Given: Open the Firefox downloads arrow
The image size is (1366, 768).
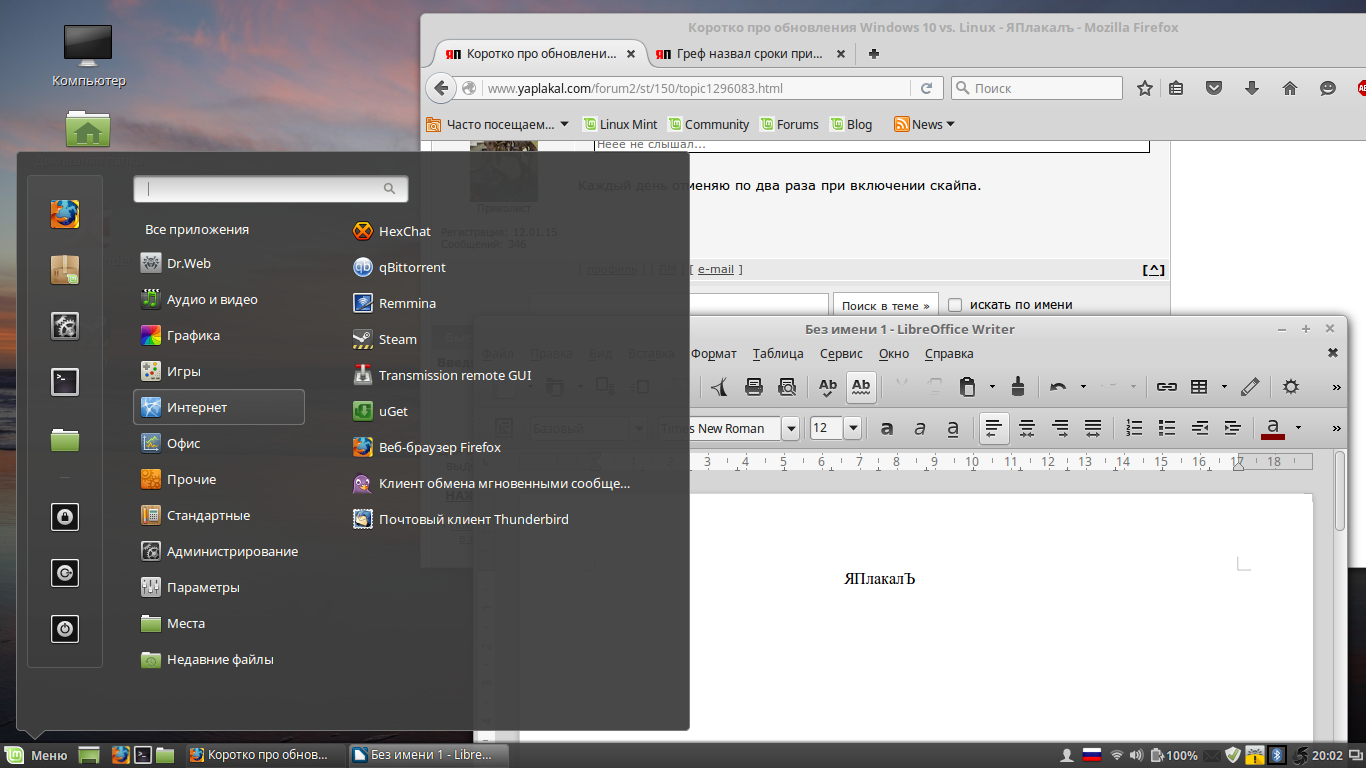Looking at the screenshot, I should (1252, 88).
